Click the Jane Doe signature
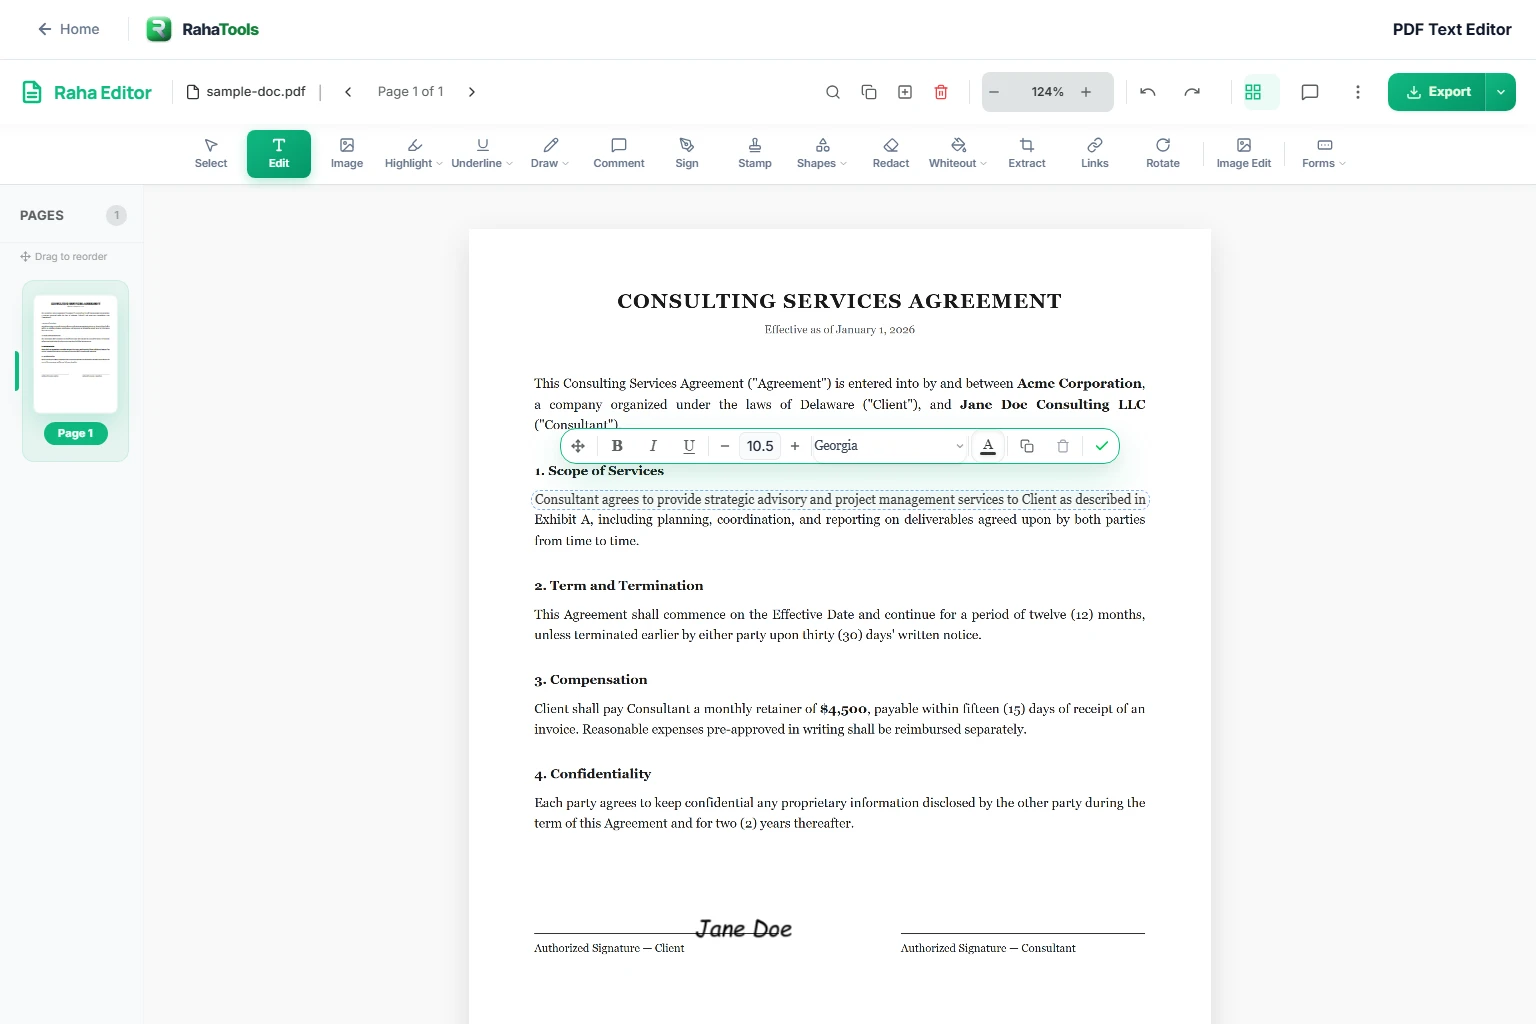Image resolution: width=1536 pixels, height=1024 pixels. coord(744,929)
